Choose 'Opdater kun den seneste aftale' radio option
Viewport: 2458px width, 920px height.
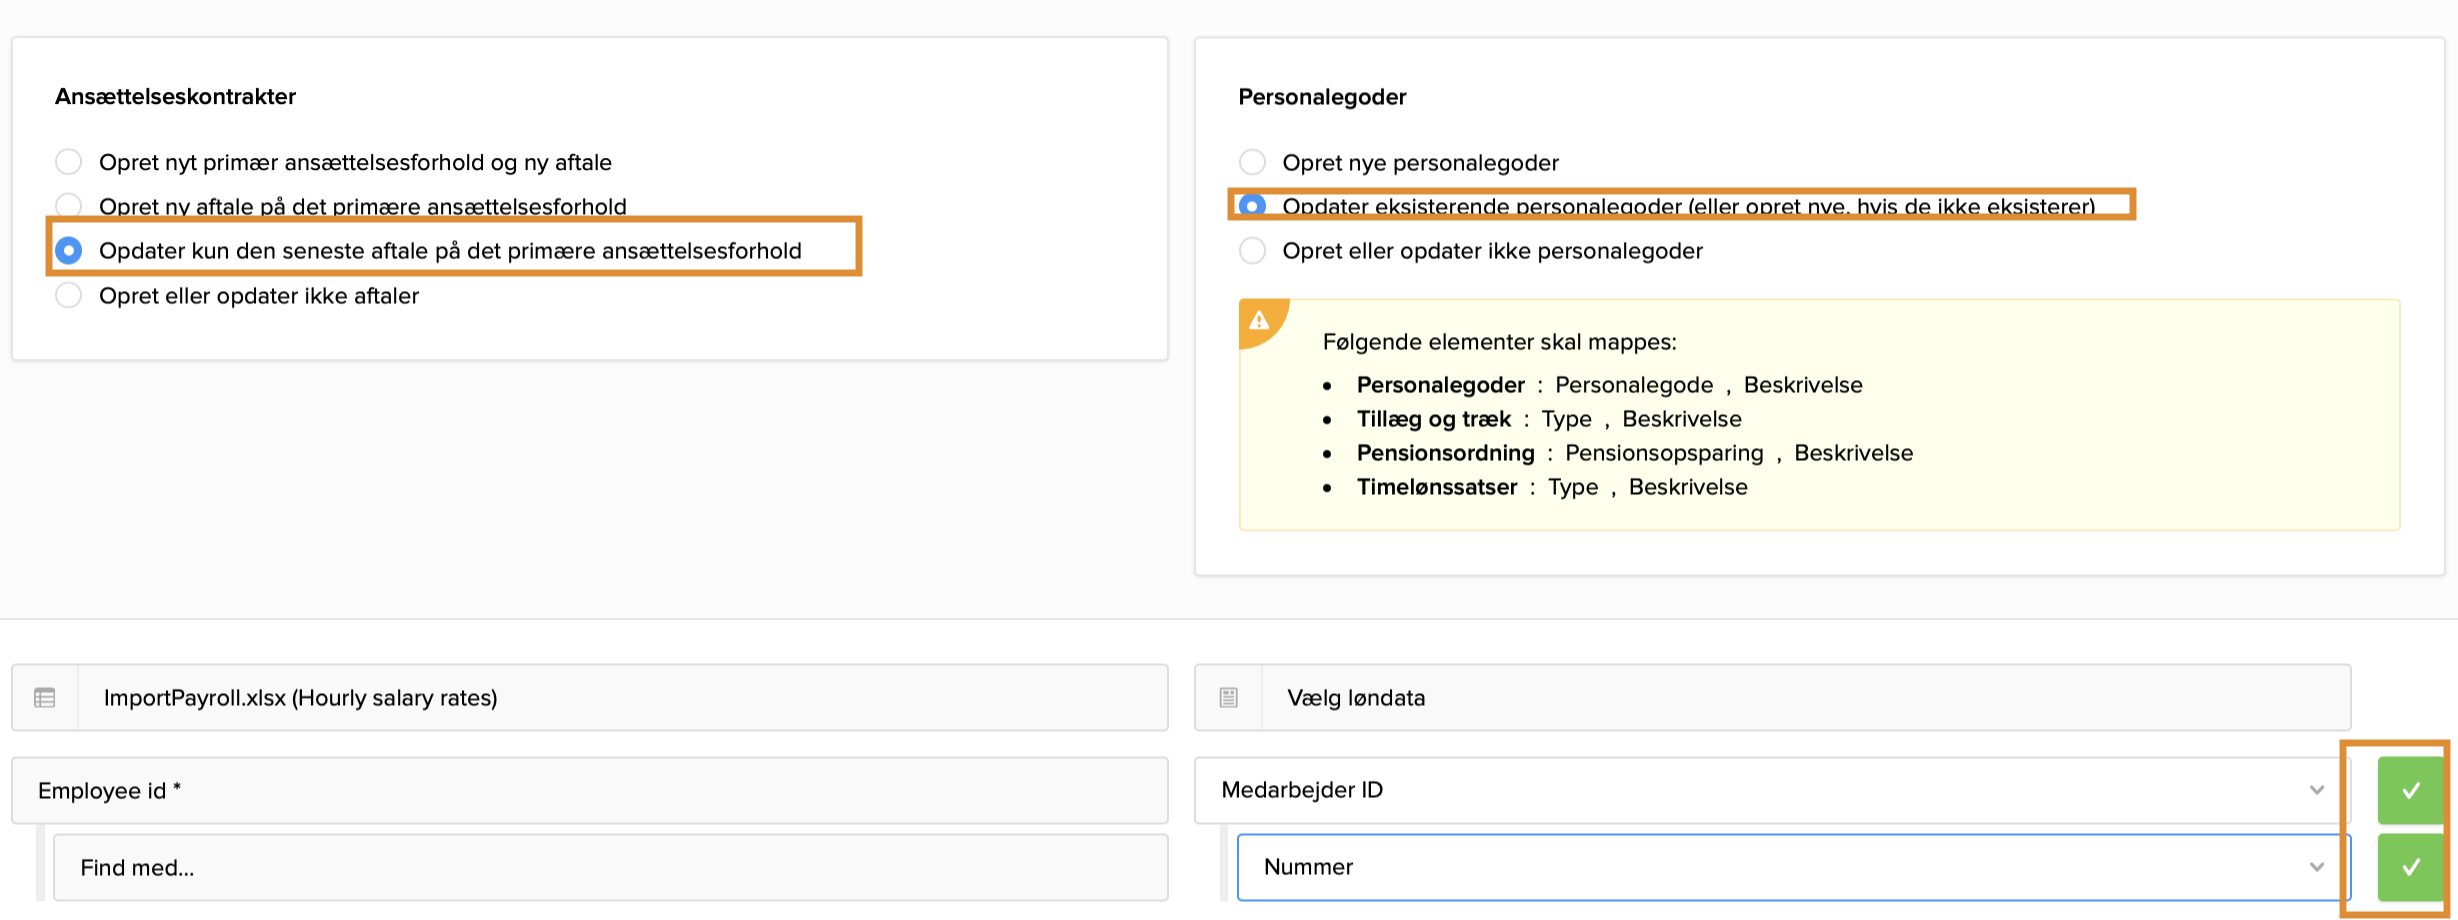(69, 250)
